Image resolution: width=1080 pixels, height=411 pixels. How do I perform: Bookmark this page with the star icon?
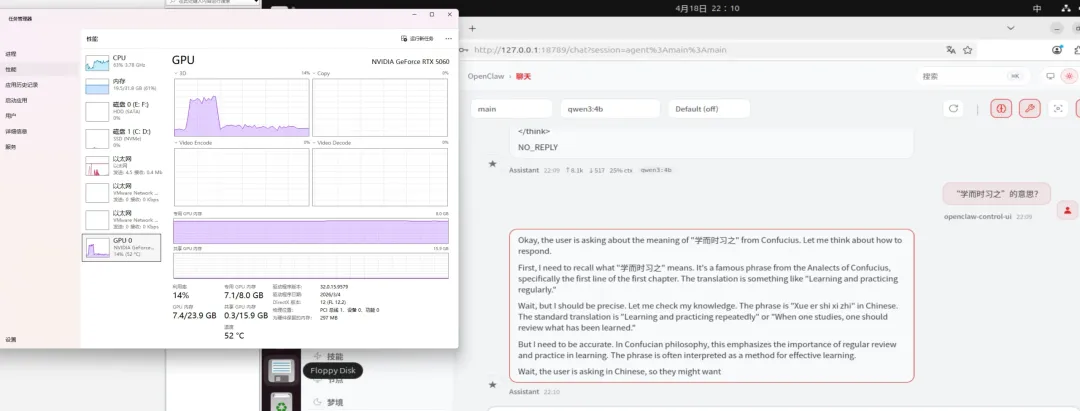968,50
